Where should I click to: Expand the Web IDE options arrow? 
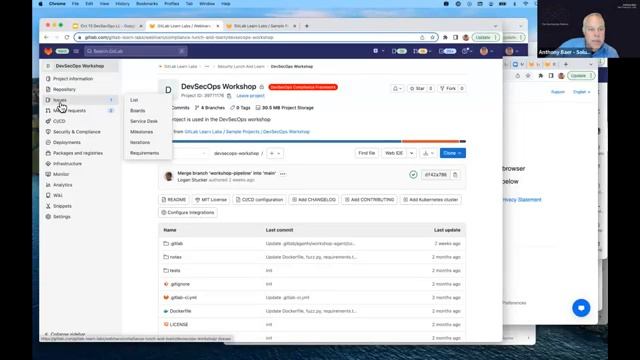(x=411, y=153)
